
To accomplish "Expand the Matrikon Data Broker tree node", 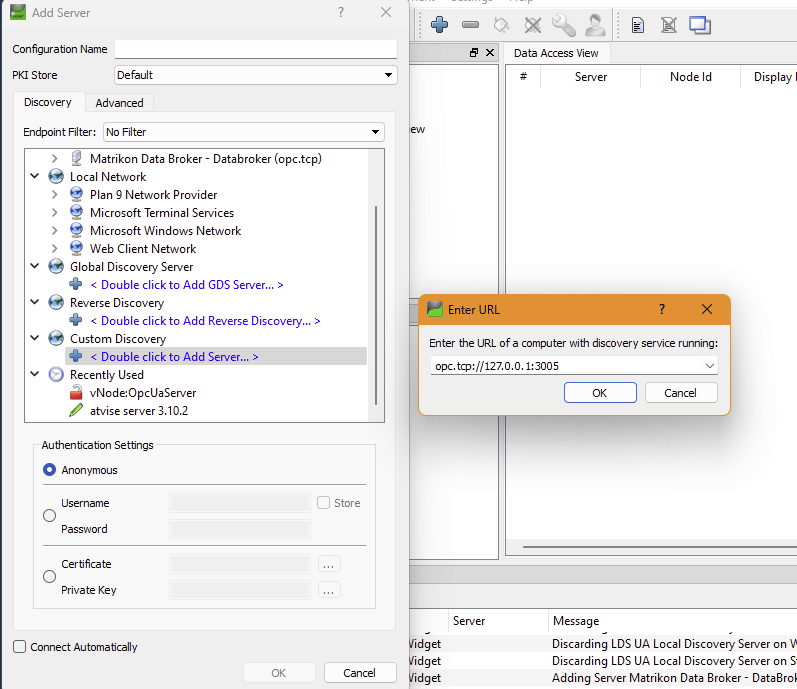I will coord(54,159).
